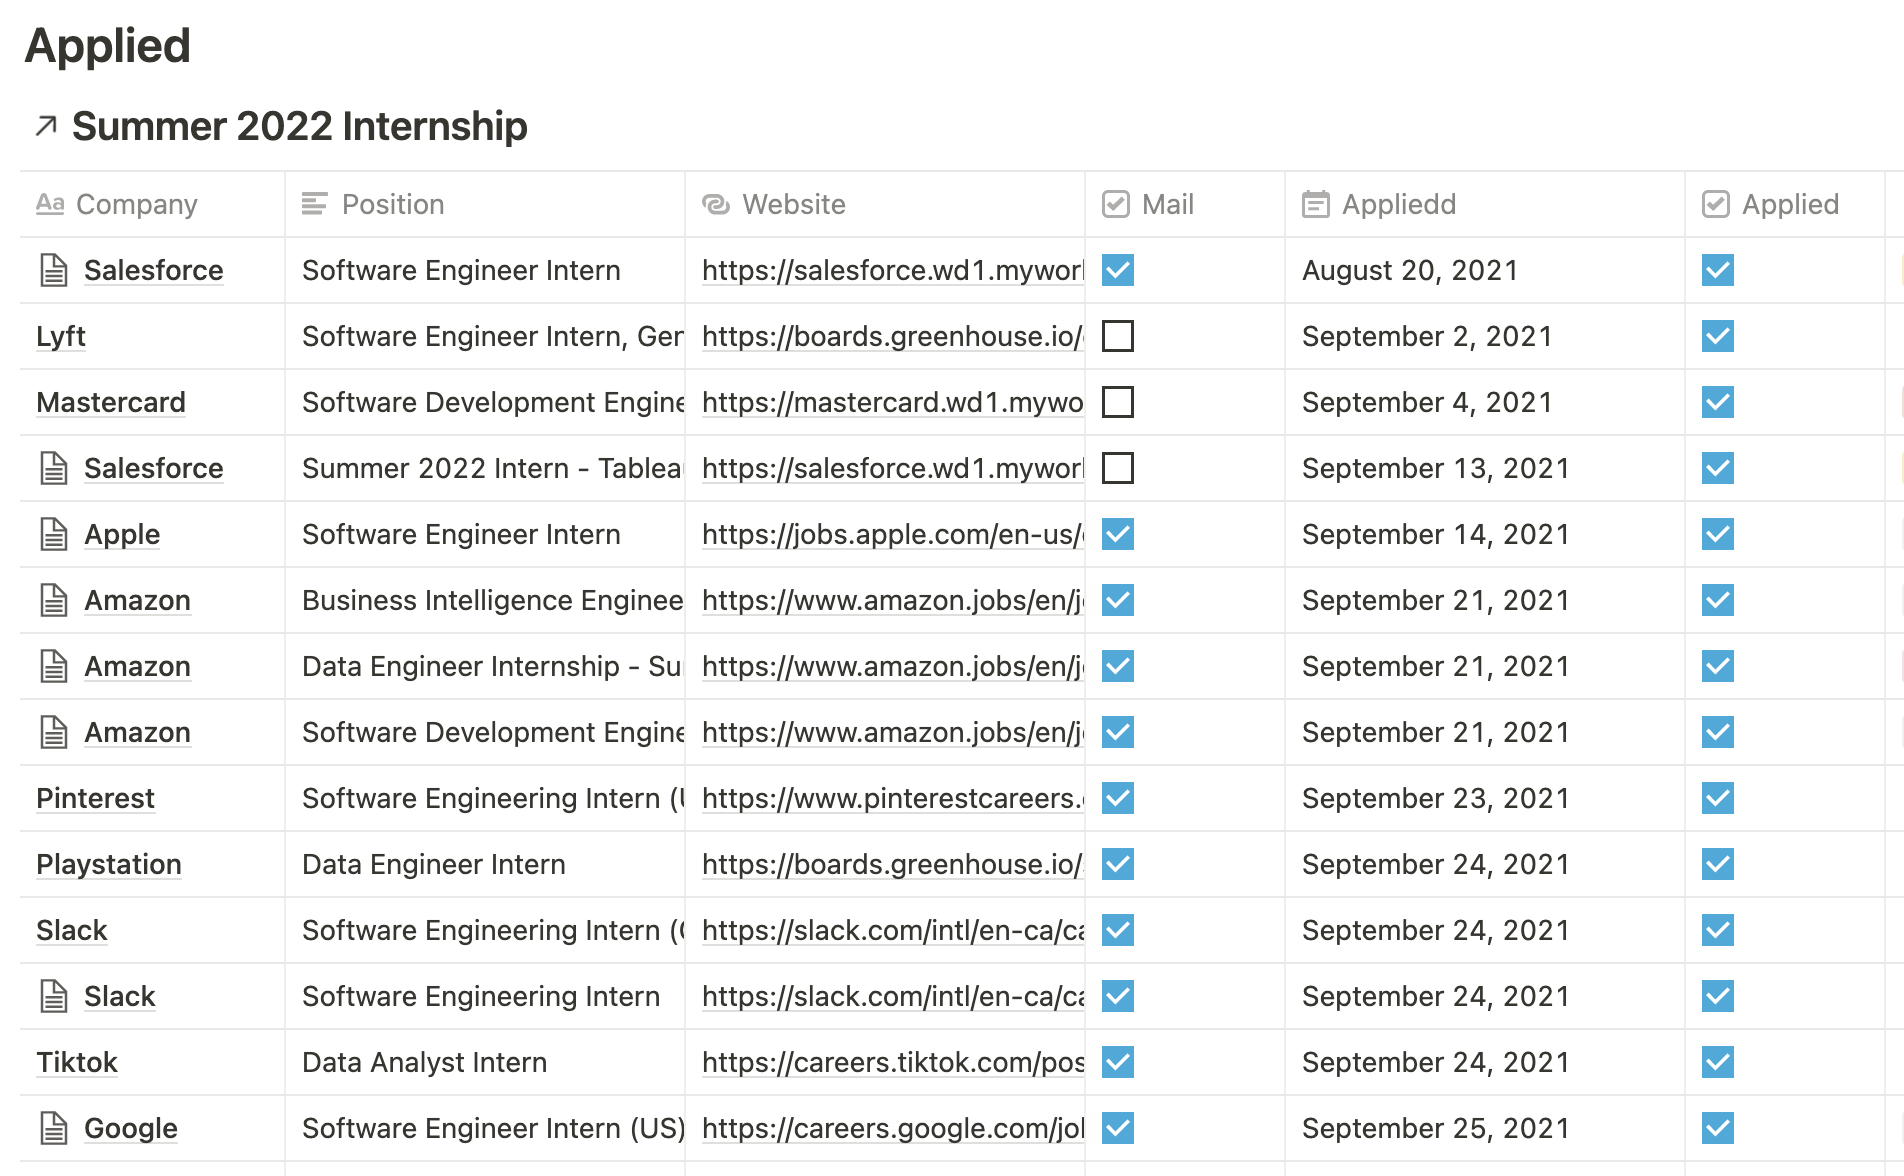Viewport: 1904px width, 1176px height.
Task: Select the September 23, 2021 date cell
Action: click(1485, 798)
